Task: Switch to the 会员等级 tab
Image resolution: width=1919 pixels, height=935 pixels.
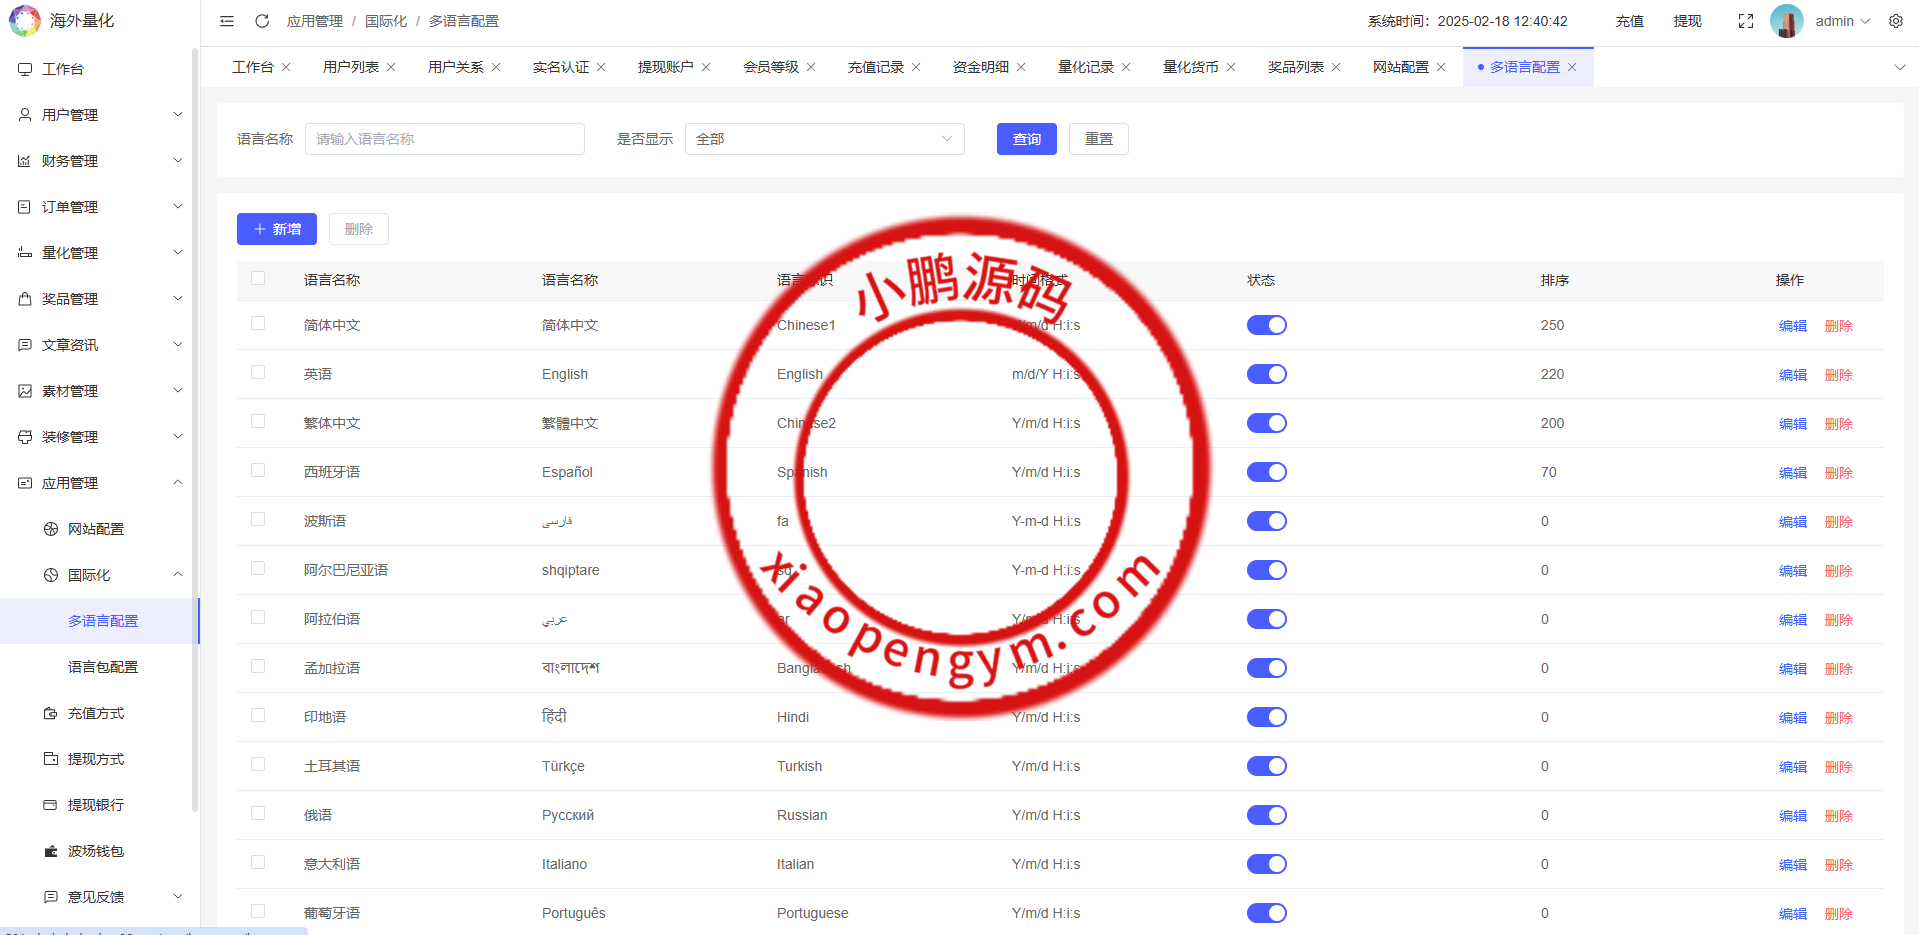Action: pyautogui.click(x=770, y=67)
